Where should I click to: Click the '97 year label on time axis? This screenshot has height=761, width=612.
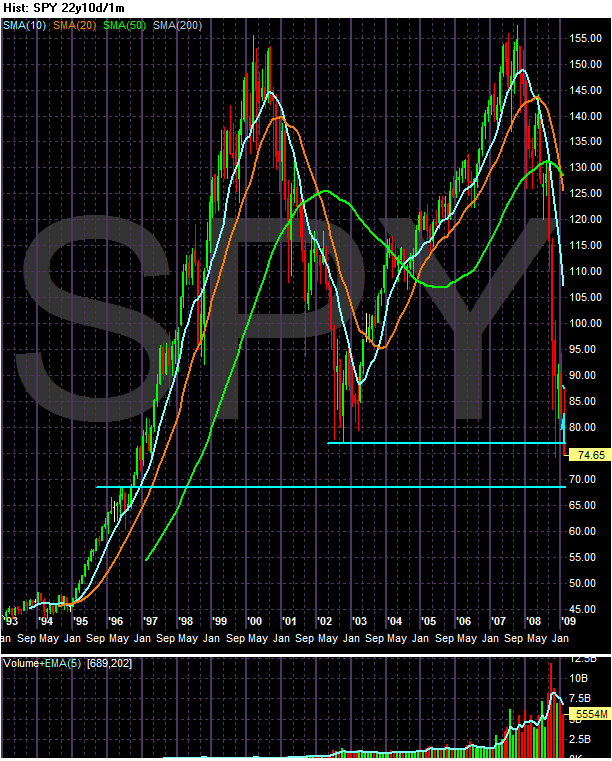tap(150, 621)
